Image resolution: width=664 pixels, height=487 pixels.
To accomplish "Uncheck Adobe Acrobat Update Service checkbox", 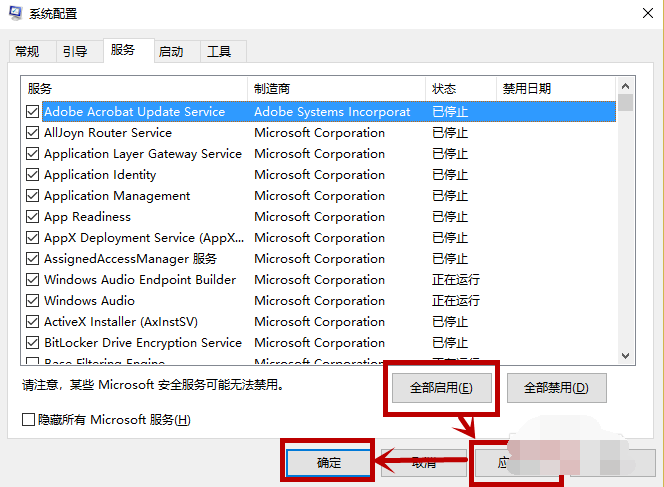I will [33, 112].
